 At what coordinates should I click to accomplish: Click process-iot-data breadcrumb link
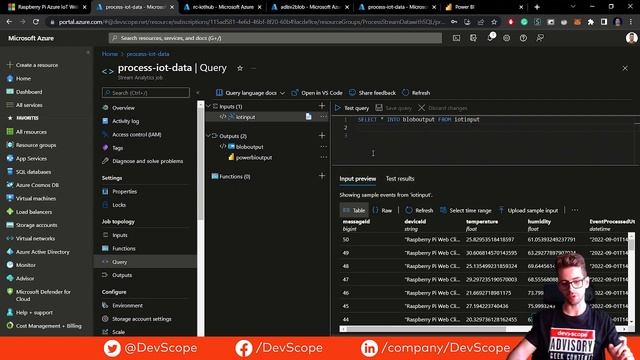(x=148, y=54)
